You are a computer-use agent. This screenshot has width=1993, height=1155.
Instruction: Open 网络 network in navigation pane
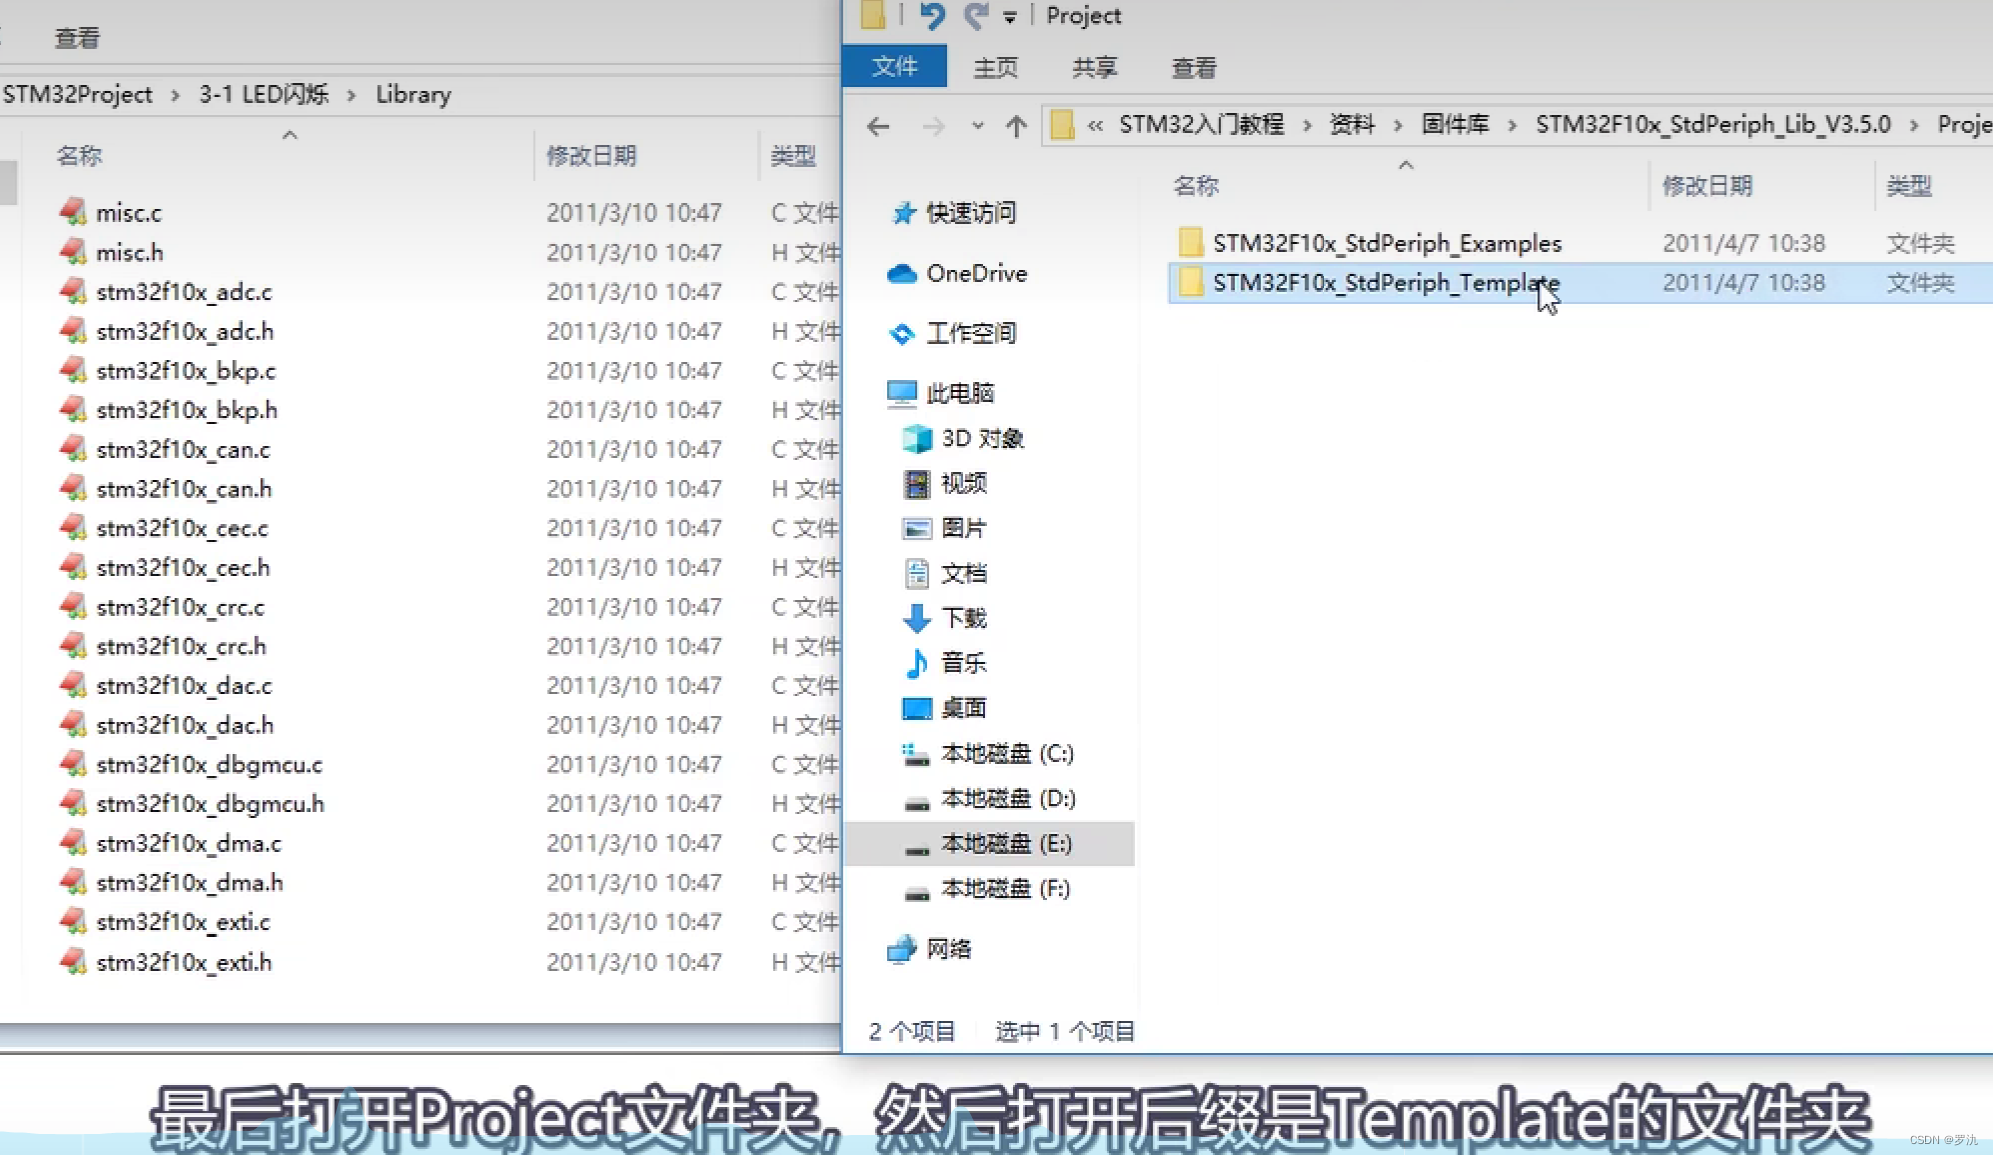[x=947, y=948]
